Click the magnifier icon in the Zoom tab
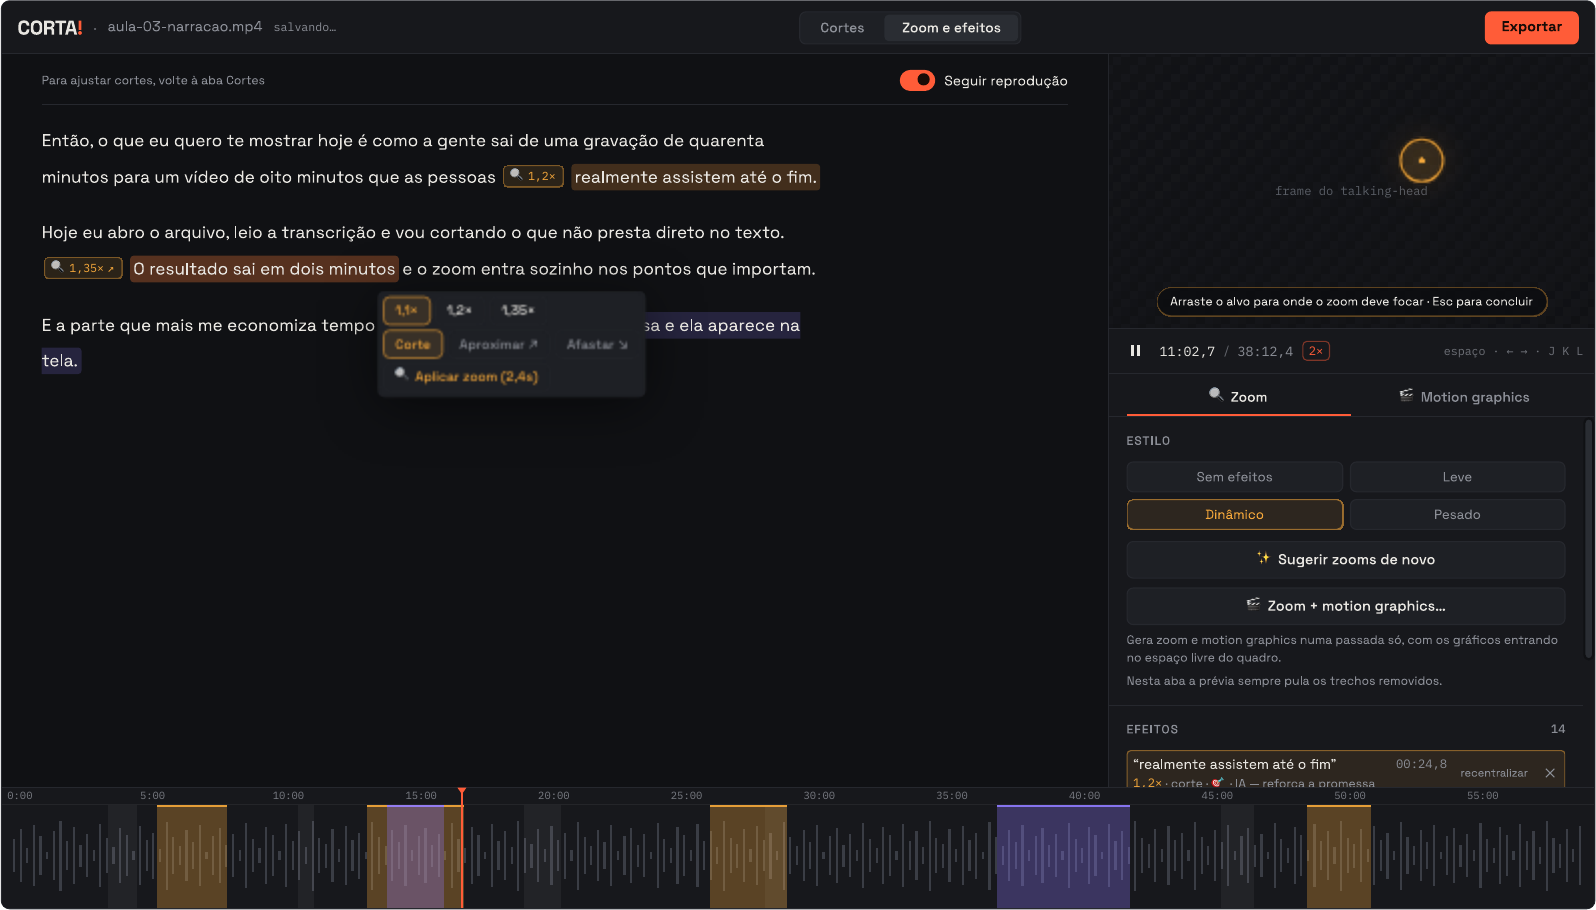1596x910 pixels. (1216, 395)
